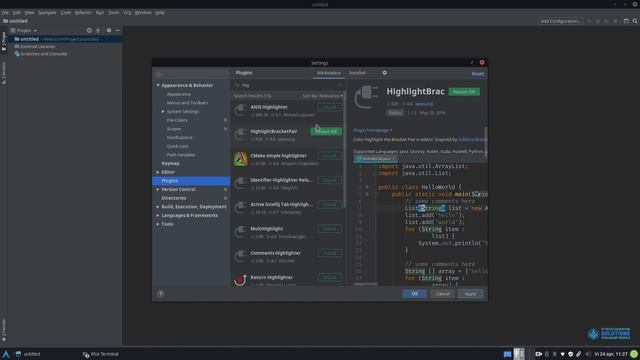
Task: Click the expand/collapse all icon in Project panel
Action: coord(98,30)
